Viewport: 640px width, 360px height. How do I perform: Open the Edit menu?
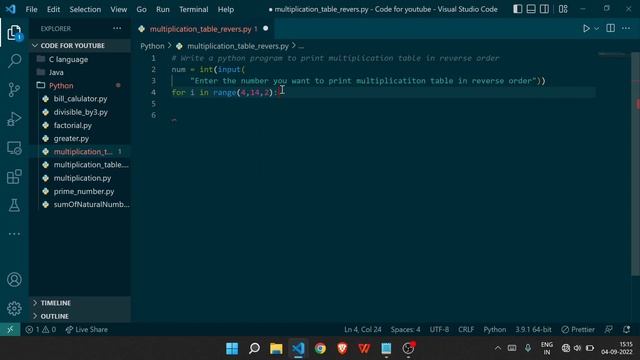tap(53, 9)
